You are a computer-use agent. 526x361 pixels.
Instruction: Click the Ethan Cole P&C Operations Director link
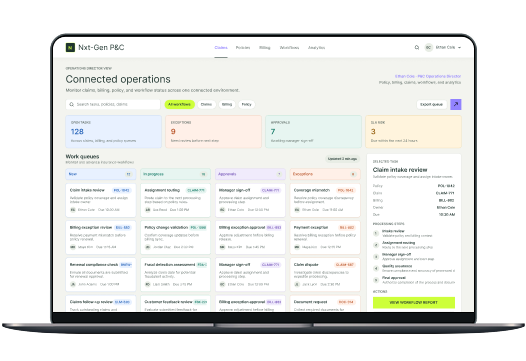pos(428,76)
